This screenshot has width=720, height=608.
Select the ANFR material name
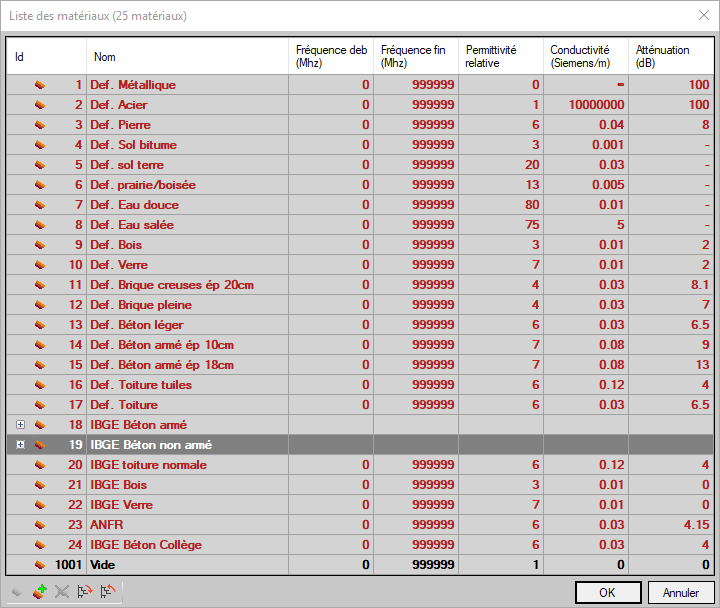tap(107, 525)
